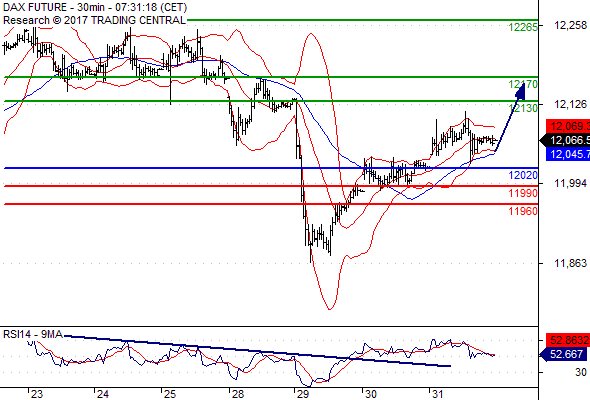
Task: Select date 28 on the time axis
Action: tap(237, 394)
